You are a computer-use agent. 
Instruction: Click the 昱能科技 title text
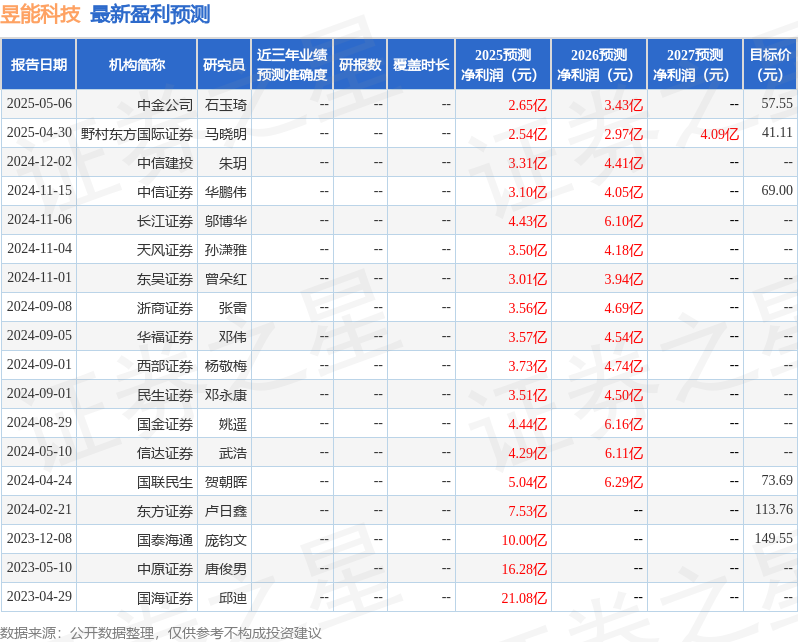tap(40, 14)
